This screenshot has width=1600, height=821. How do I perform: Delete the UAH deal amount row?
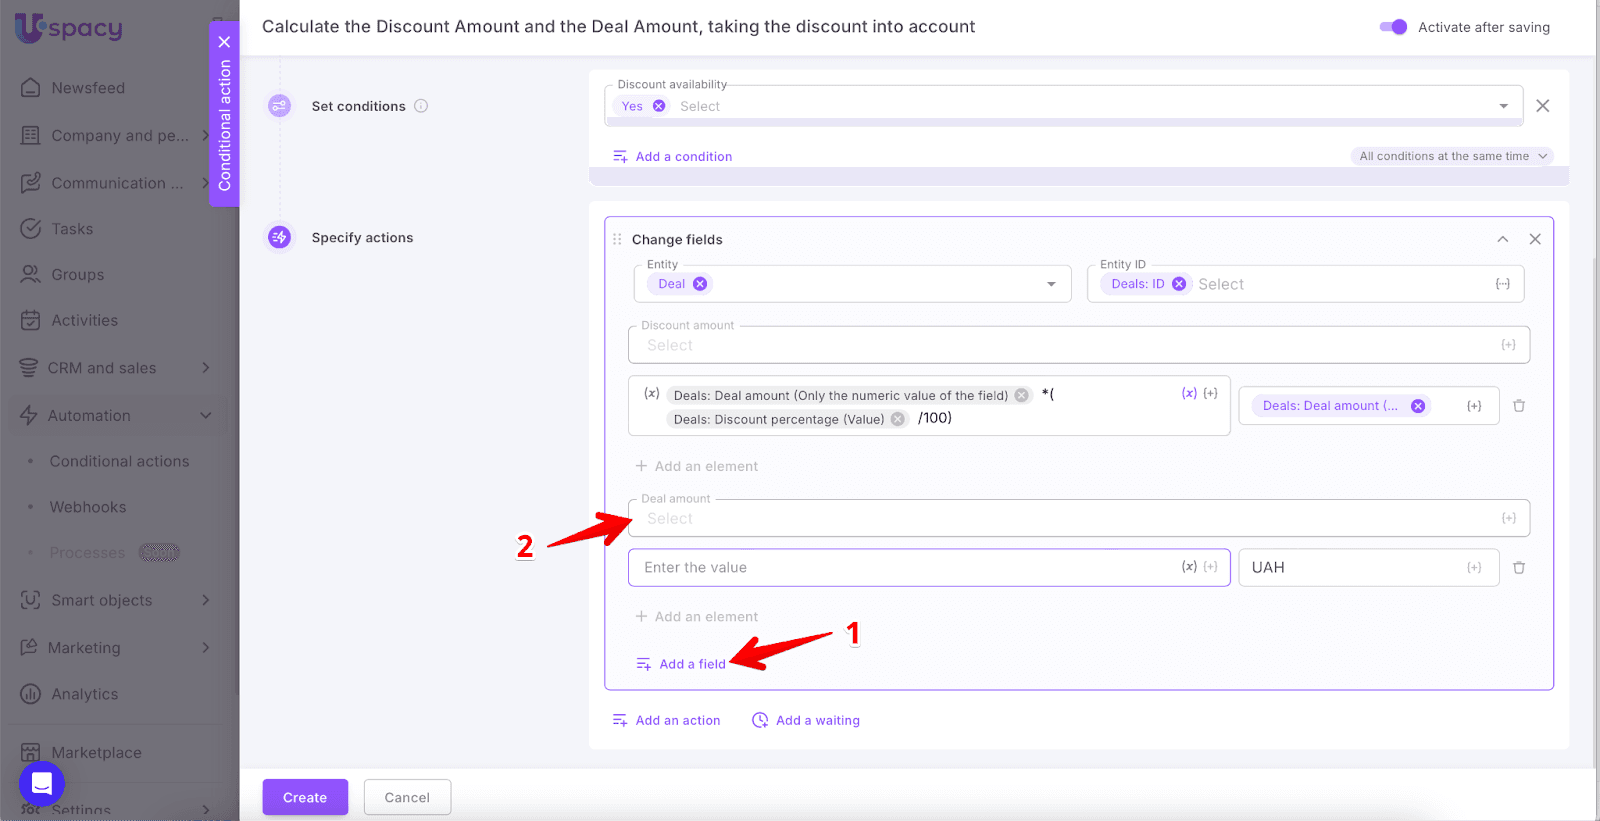click(x=1519, y=568)
